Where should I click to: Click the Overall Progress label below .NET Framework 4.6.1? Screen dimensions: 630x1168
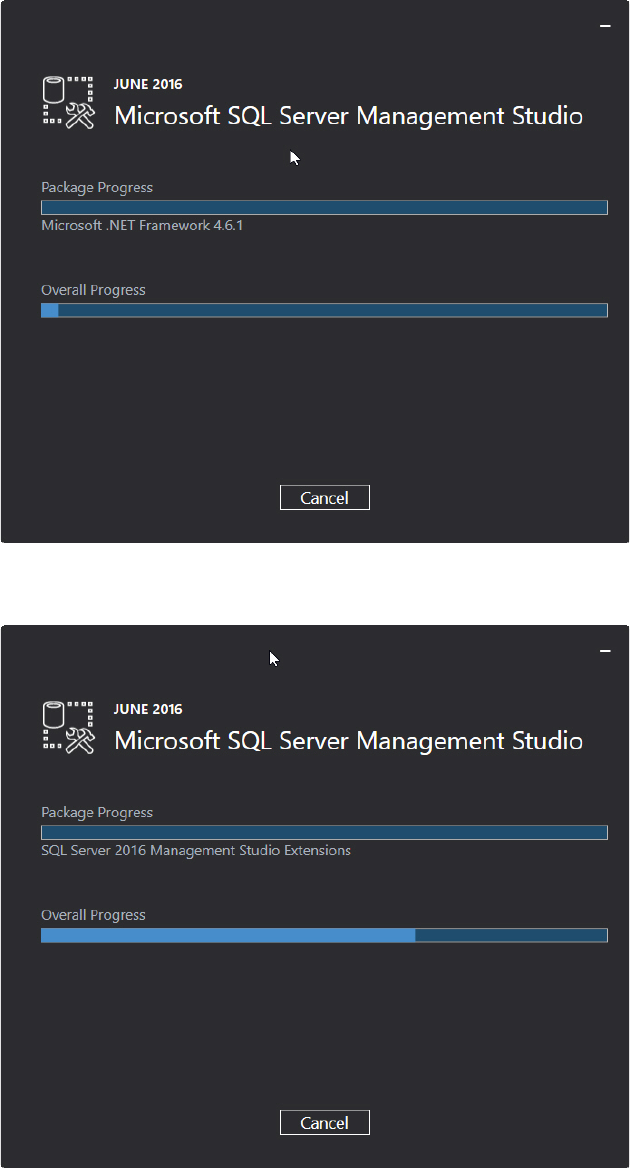coord(93,290)
